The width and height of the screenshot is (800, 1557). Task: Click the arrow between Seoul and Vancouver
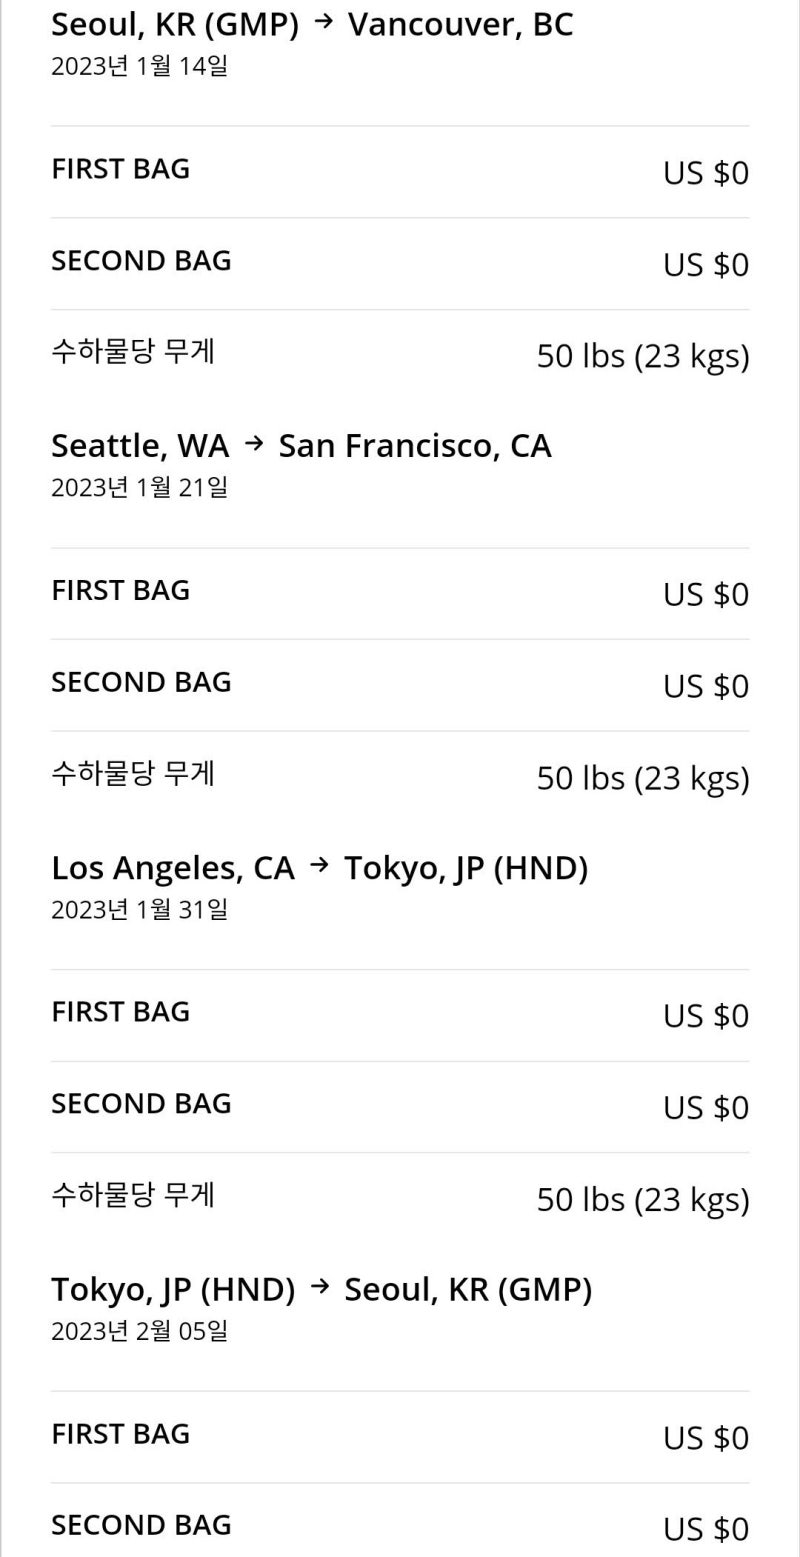point(323,23)
